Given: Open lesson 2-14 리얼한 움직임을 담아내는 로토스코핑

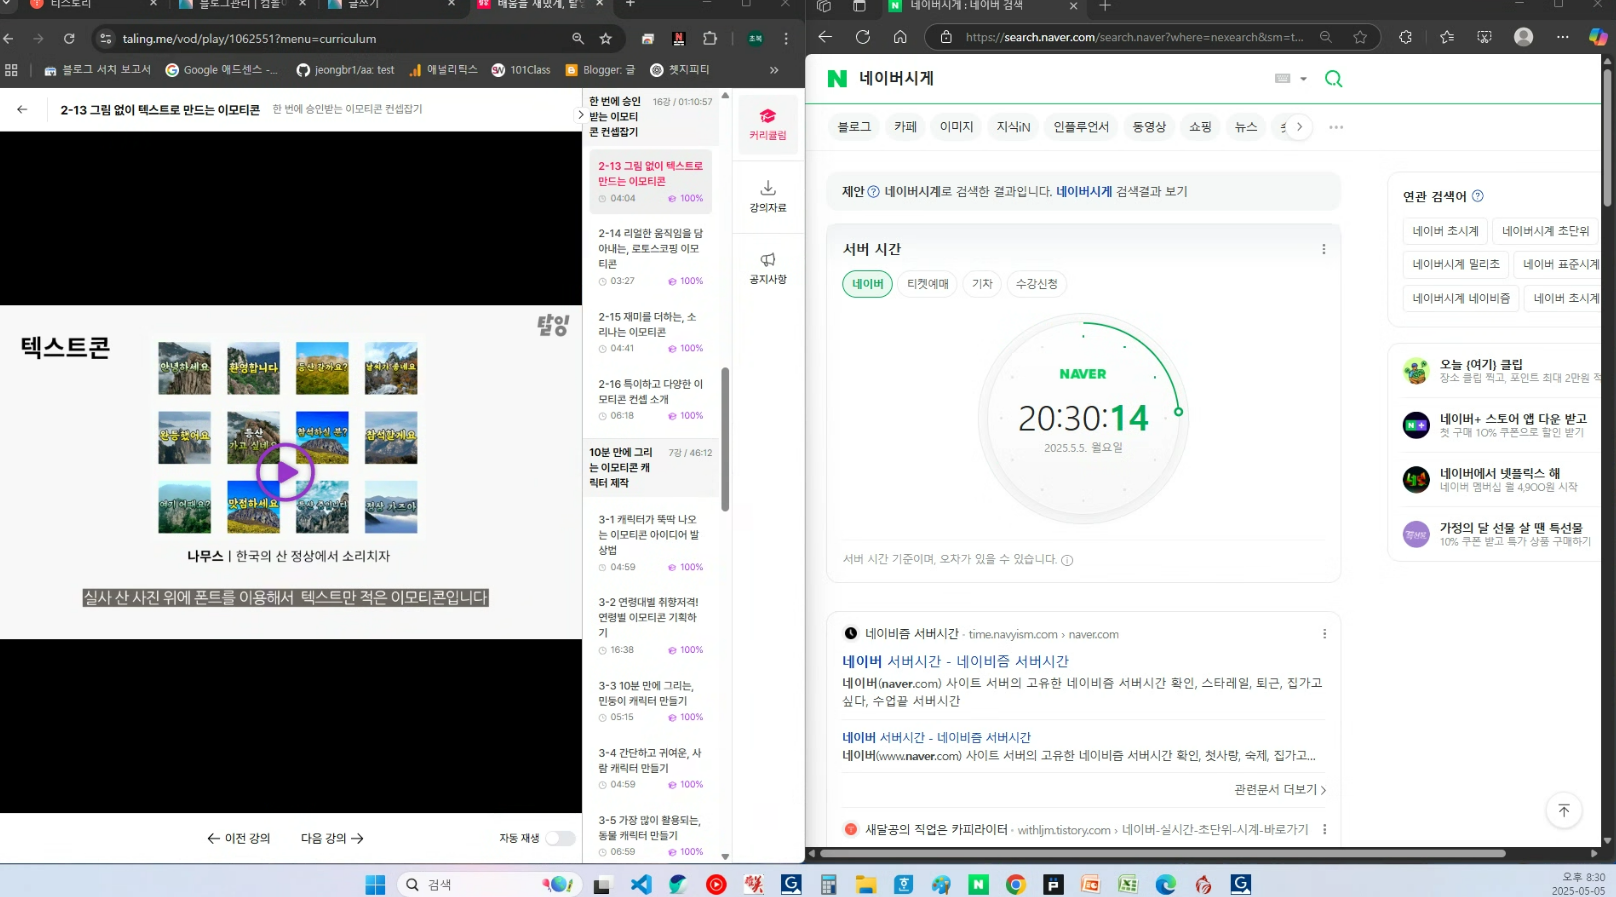Looking at the screenshot, I should click(x=650, y=256).
